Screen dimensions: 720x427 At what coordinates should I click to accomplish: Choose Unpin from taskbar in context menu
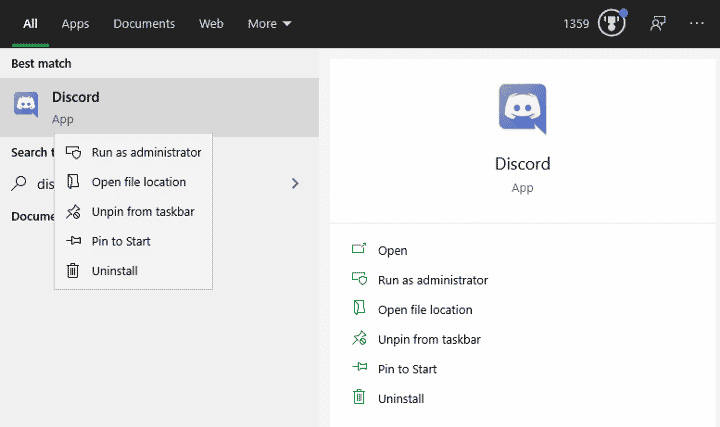[142, 211]
